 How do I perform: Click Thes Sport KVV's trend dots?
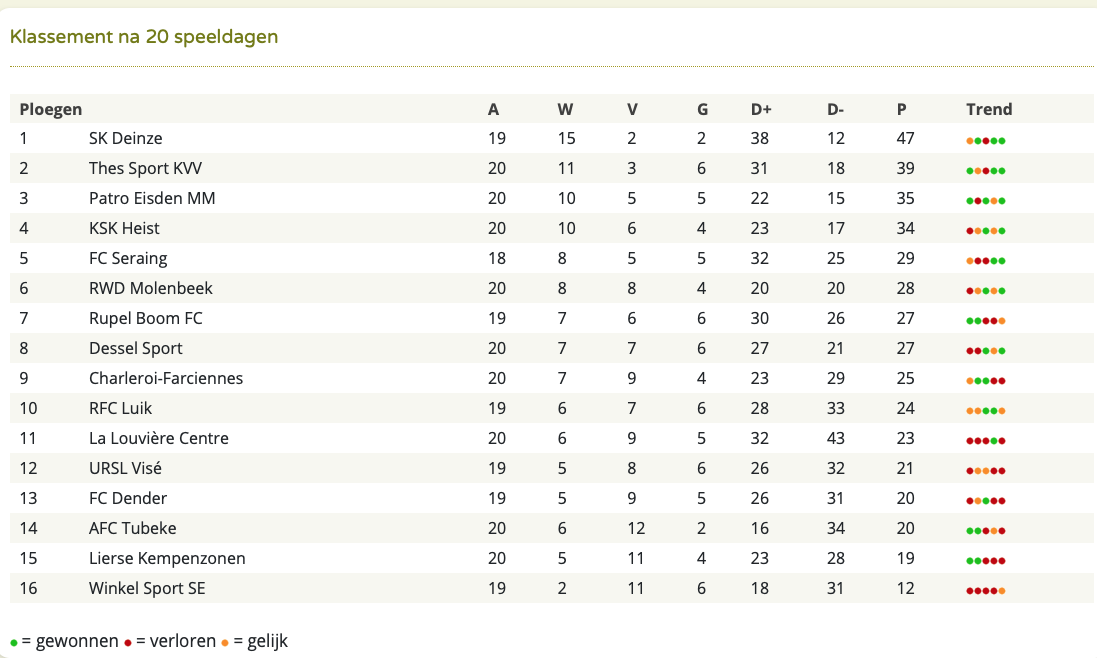(x=986, y=171)
